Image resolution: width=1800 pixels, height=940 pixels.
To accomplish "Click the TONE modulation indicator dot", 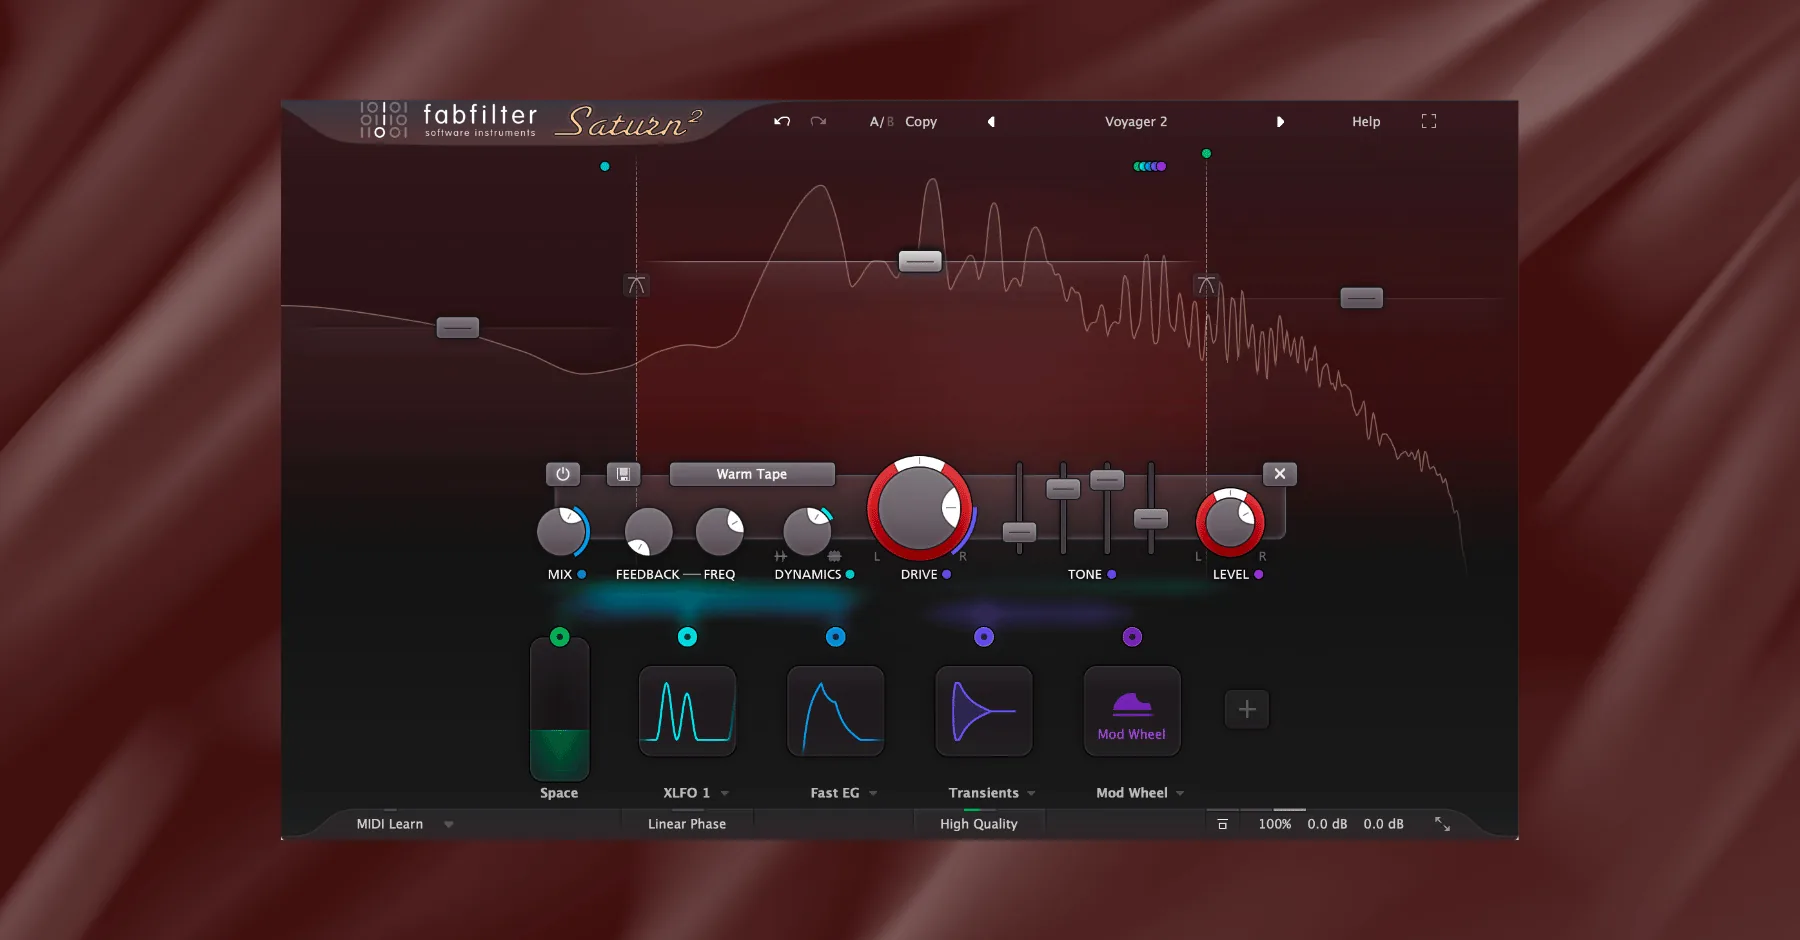I will 1111,574.
